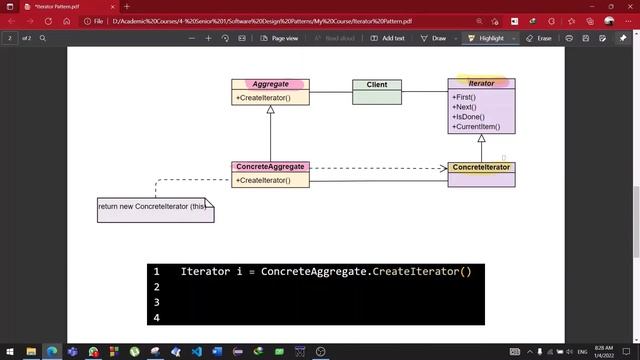Viewport: 640px width, 360px height.
Task: Select the Draw tool
Action: tap(433, 38)
